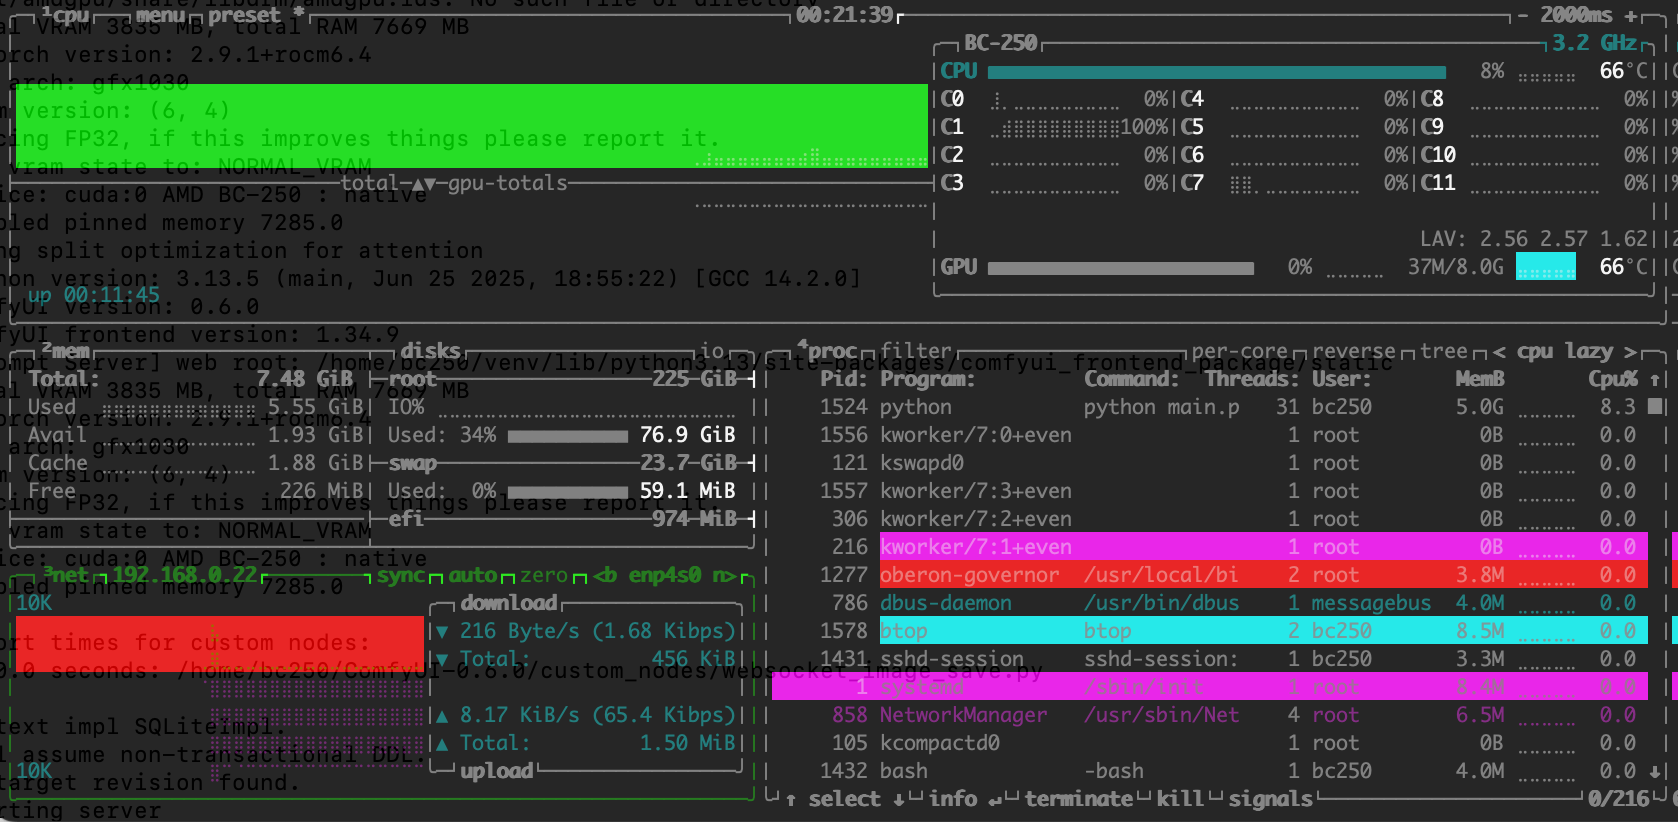Kill the selected process
The width and height of the screenshot is (1678, 822).
[1180, 799]
